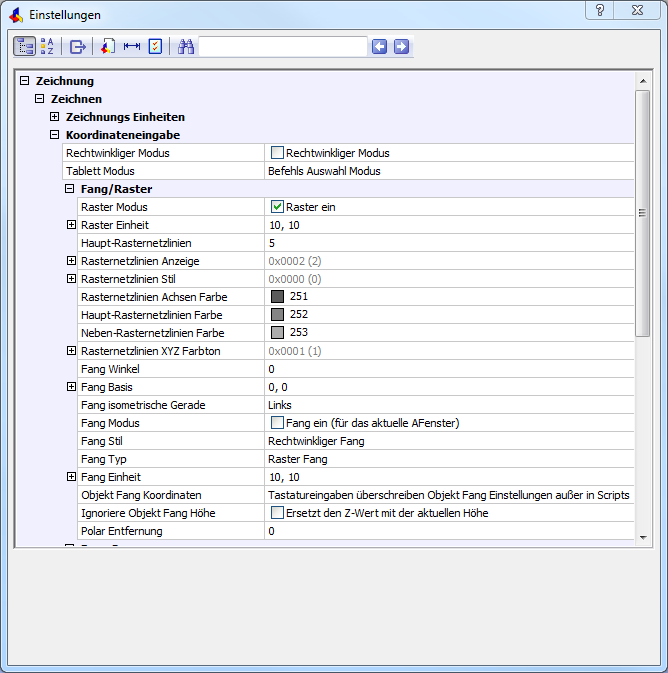Select the Zeichnung tree heading
This screenshot has height=673, width=668.
pyautogui.click(x=65, y=81)
